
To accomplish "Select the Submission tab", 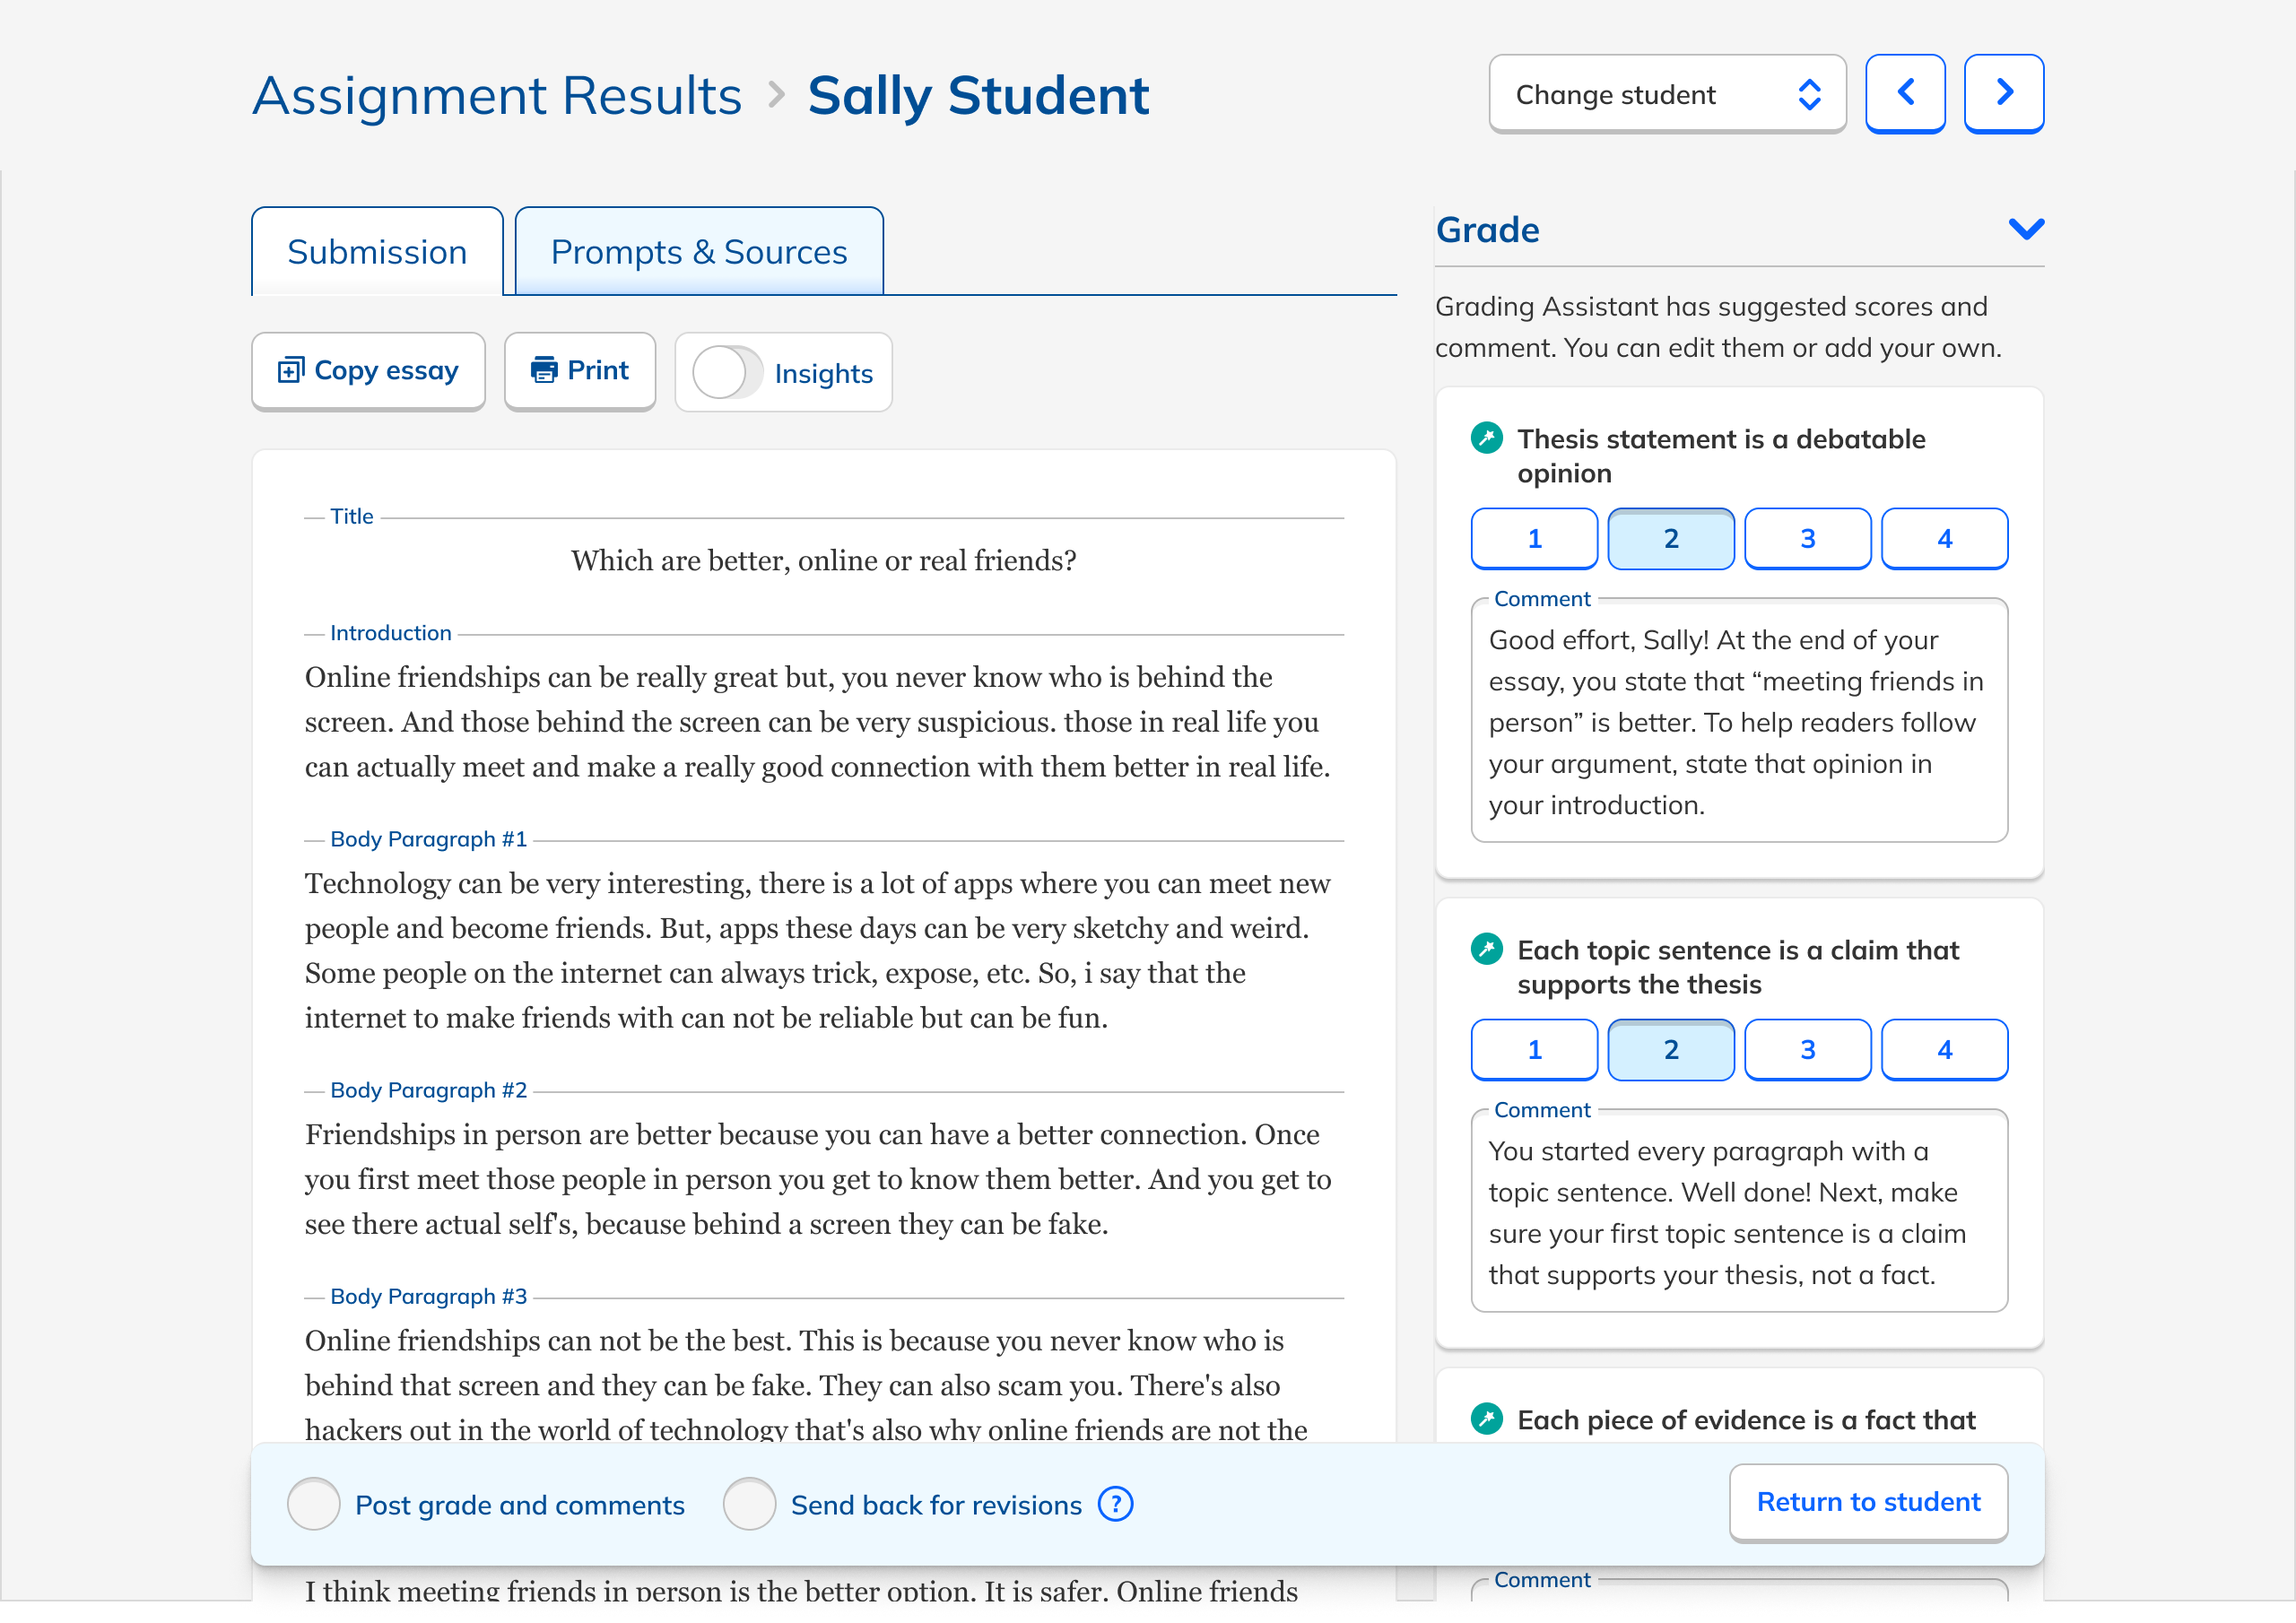I will click(x=377, y=252).
